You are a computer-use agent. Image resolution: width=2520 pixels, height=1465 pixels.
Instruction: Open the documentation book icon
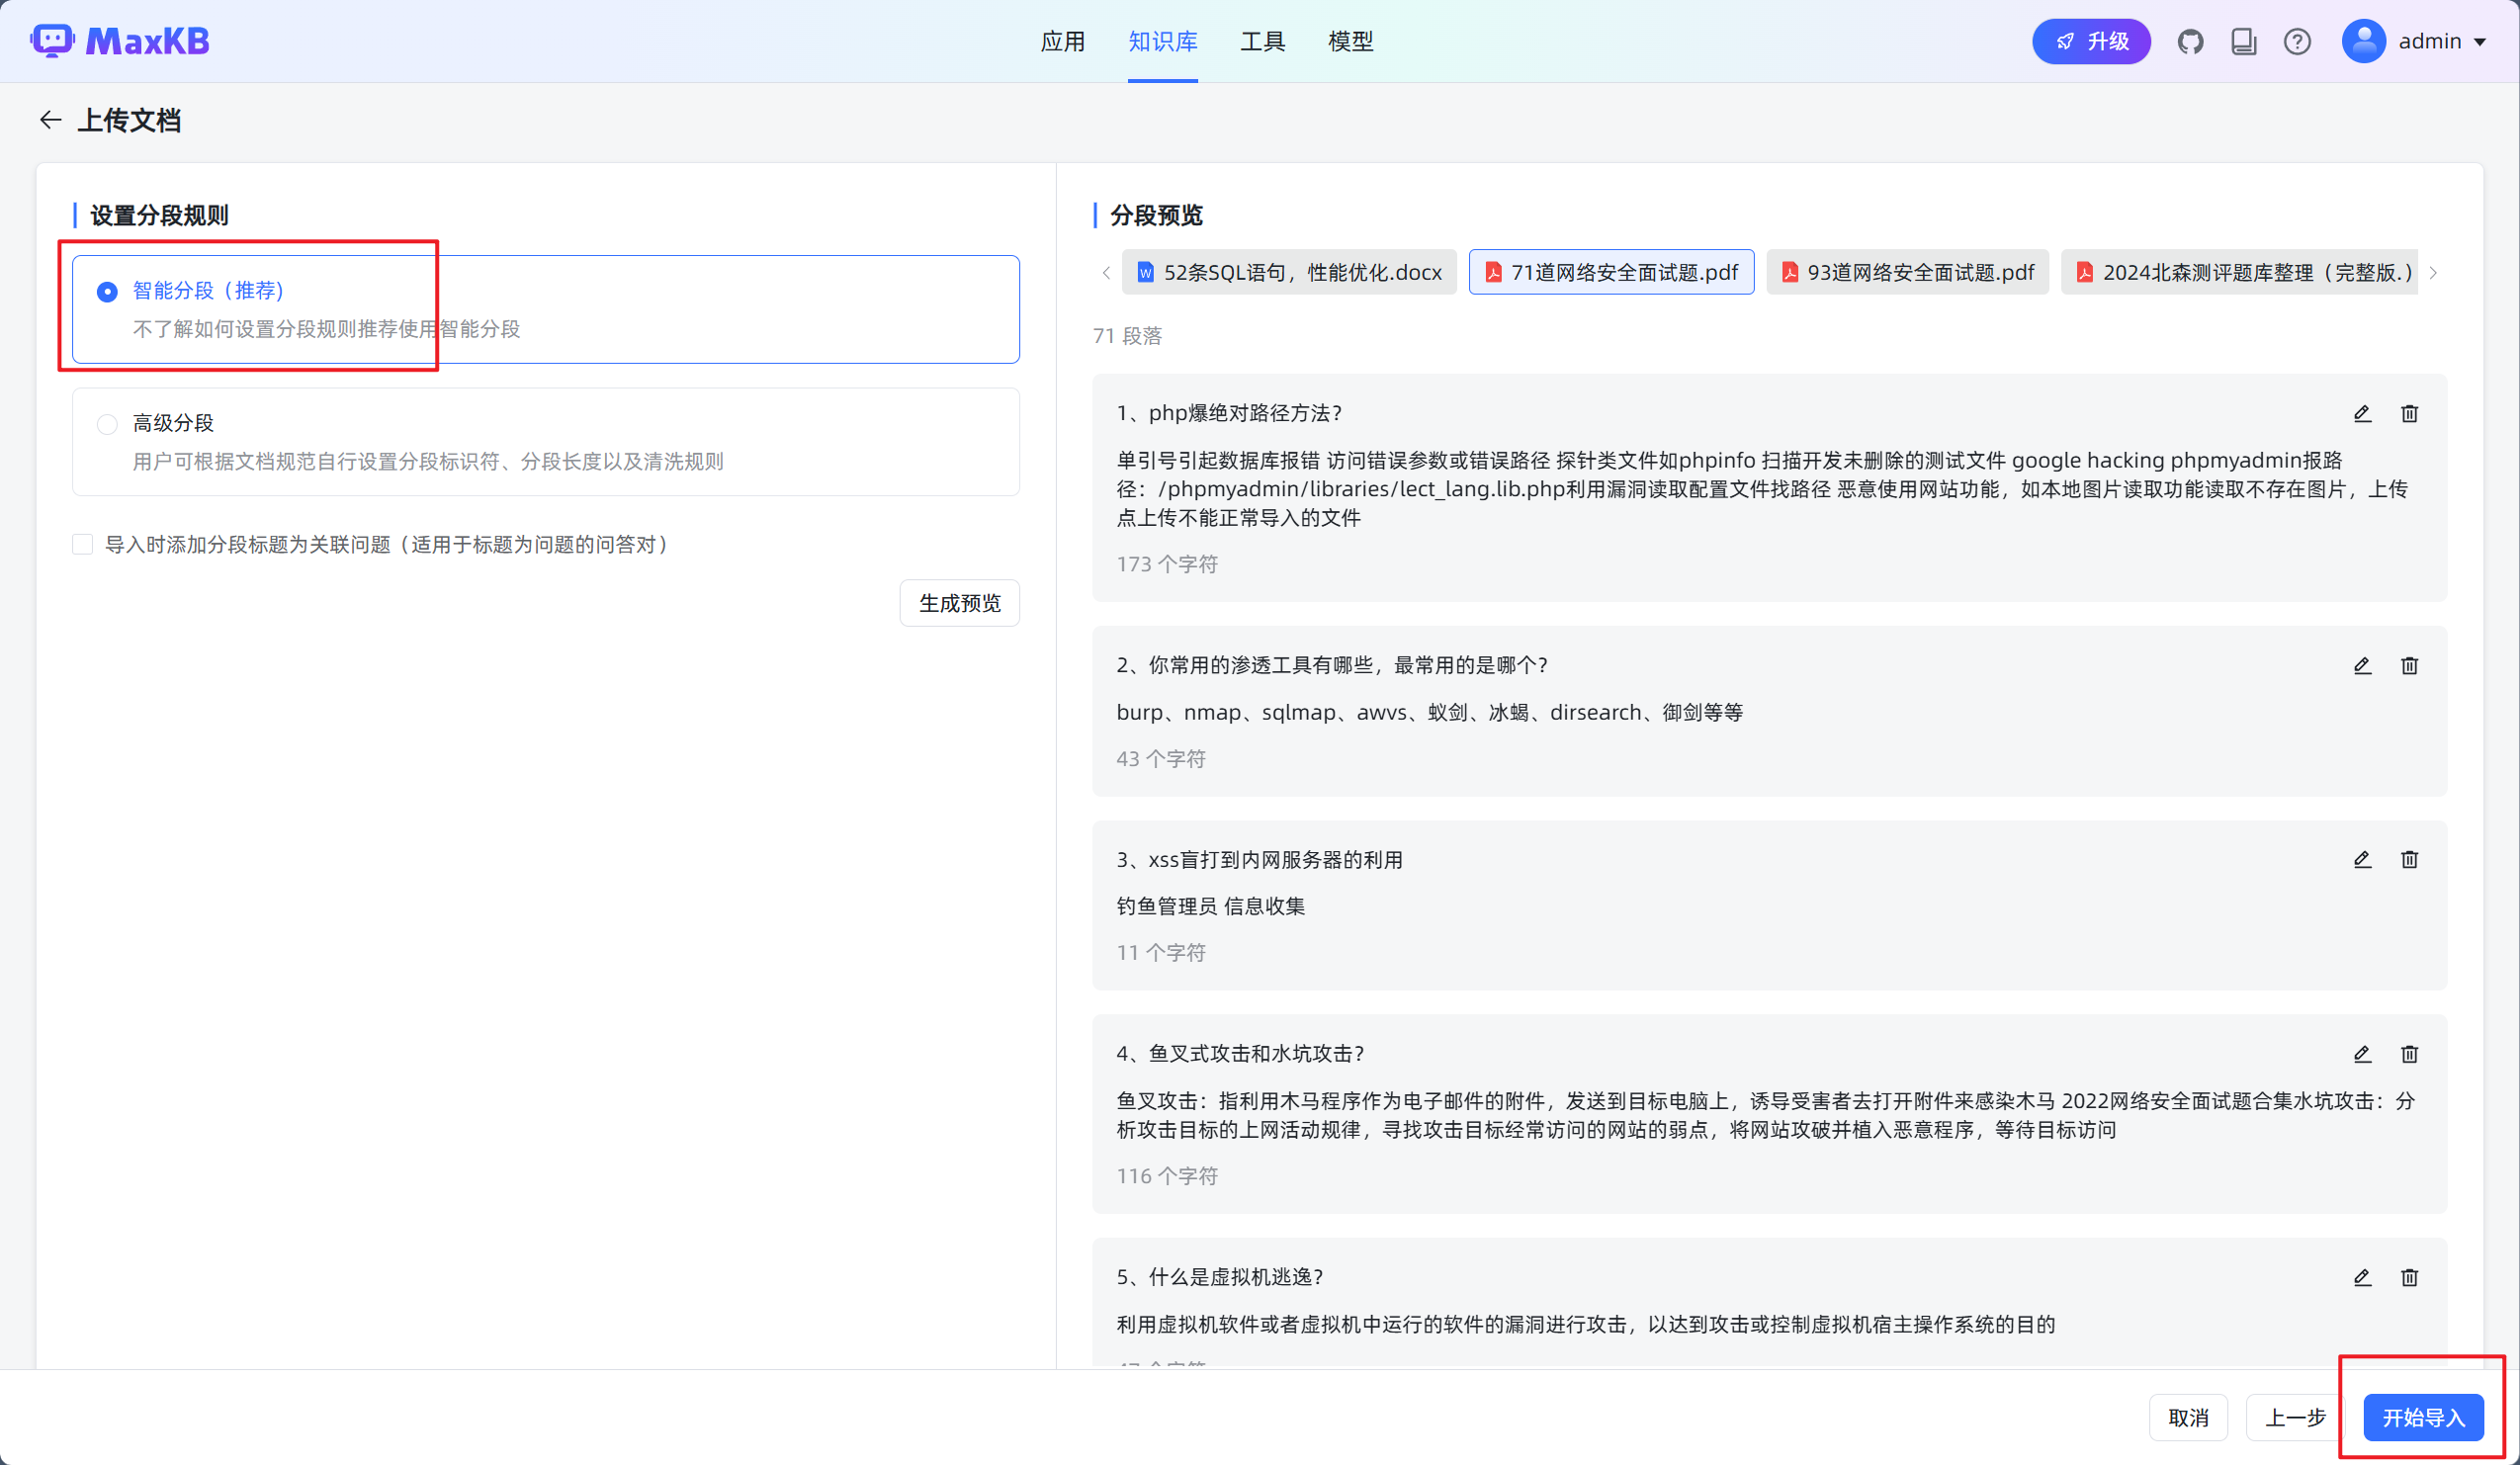[2243, 41]
